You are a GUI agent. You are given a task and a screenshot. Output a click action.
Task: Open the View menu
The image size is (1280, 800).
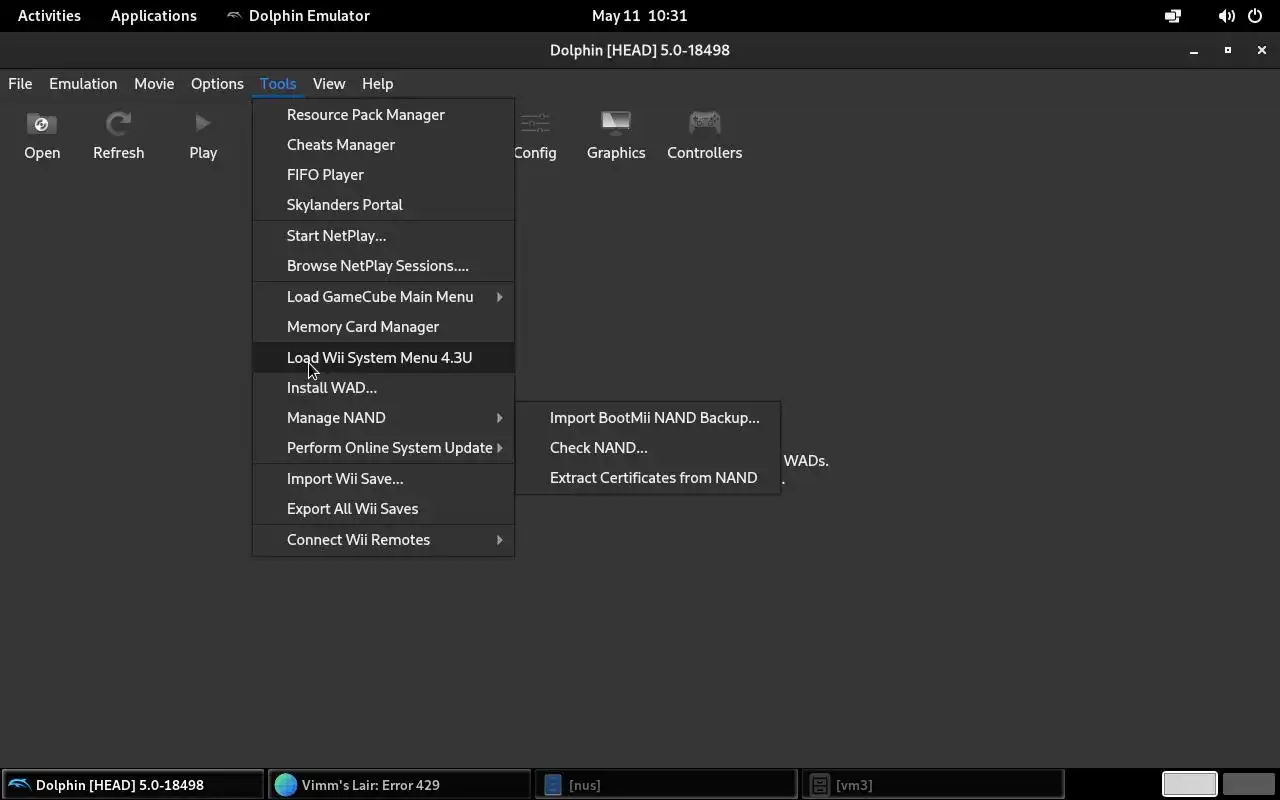point(329,84)
